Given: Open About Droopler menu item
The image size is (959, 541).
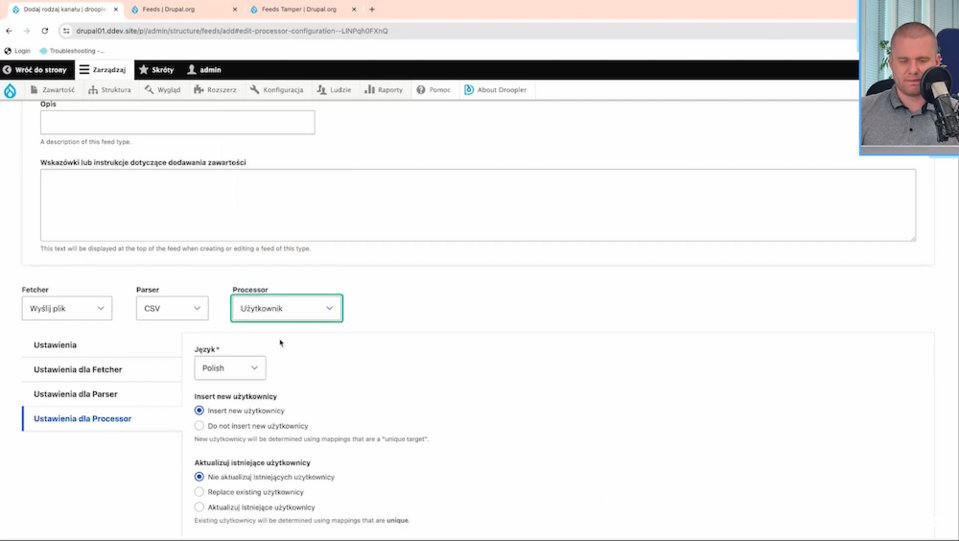Looking at the screenshot, I should (x=495, y=90).
